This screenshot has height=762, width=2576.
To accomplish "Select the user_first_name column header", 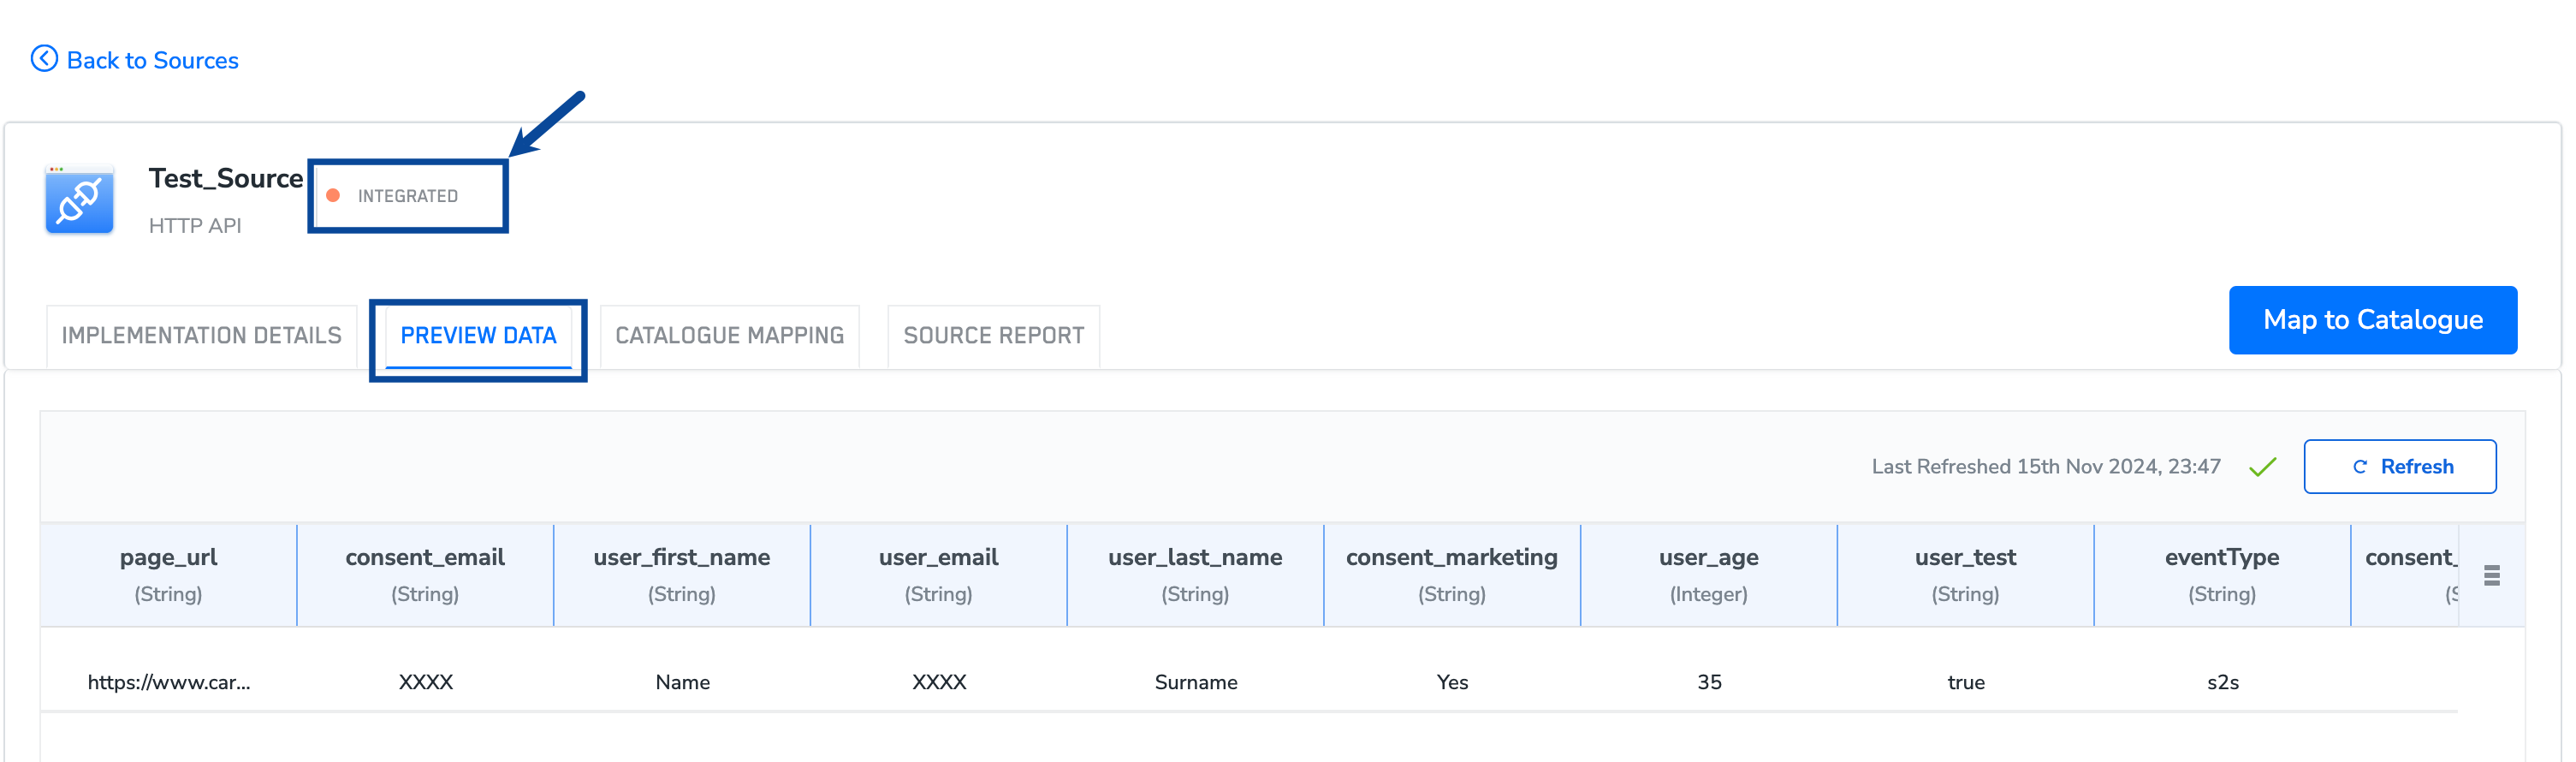I will click(x=681, y=574).
